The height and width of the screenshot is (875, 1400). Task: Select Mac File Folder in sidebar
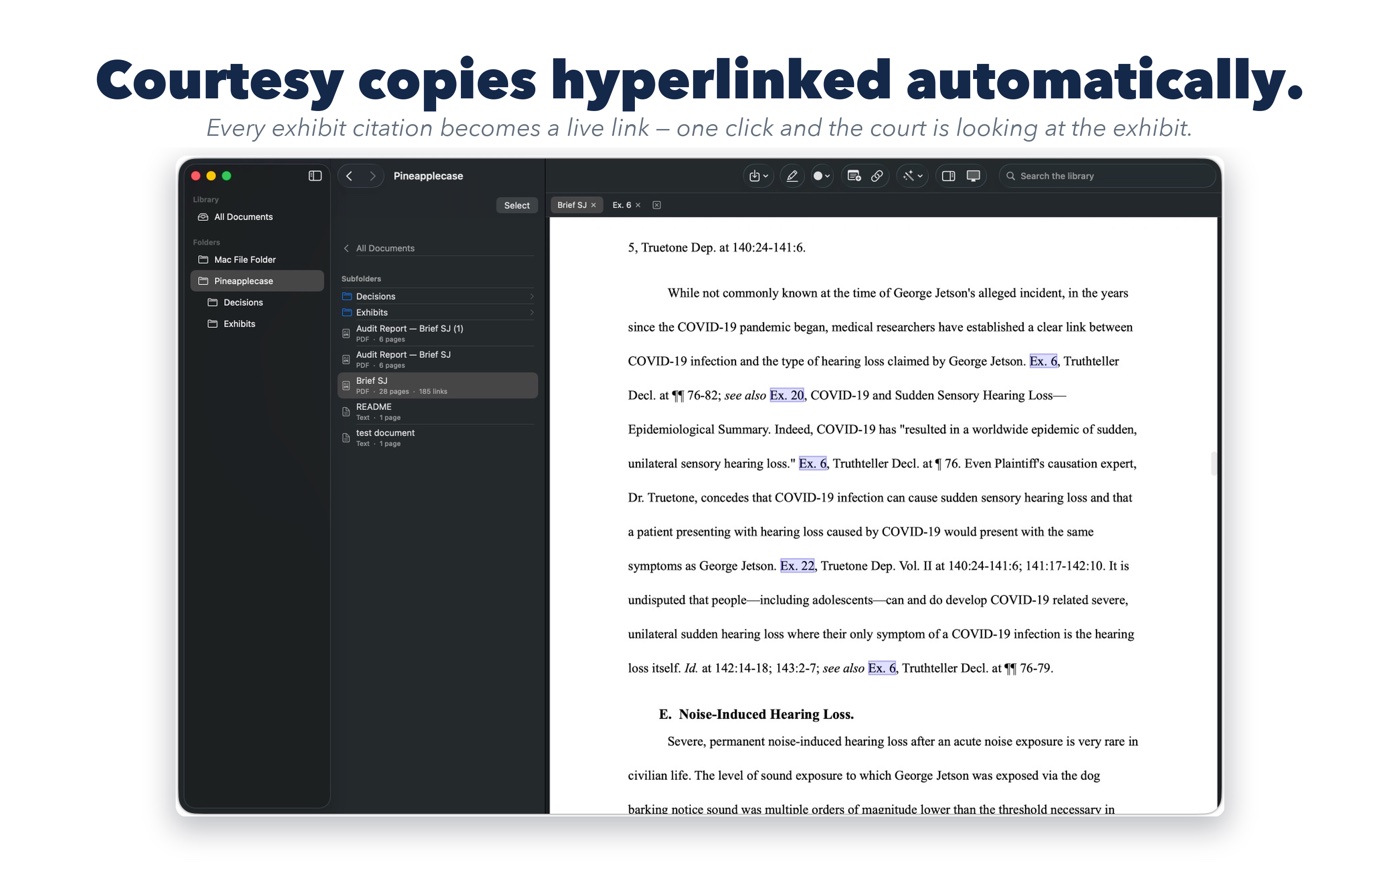(x=256, y=260)
